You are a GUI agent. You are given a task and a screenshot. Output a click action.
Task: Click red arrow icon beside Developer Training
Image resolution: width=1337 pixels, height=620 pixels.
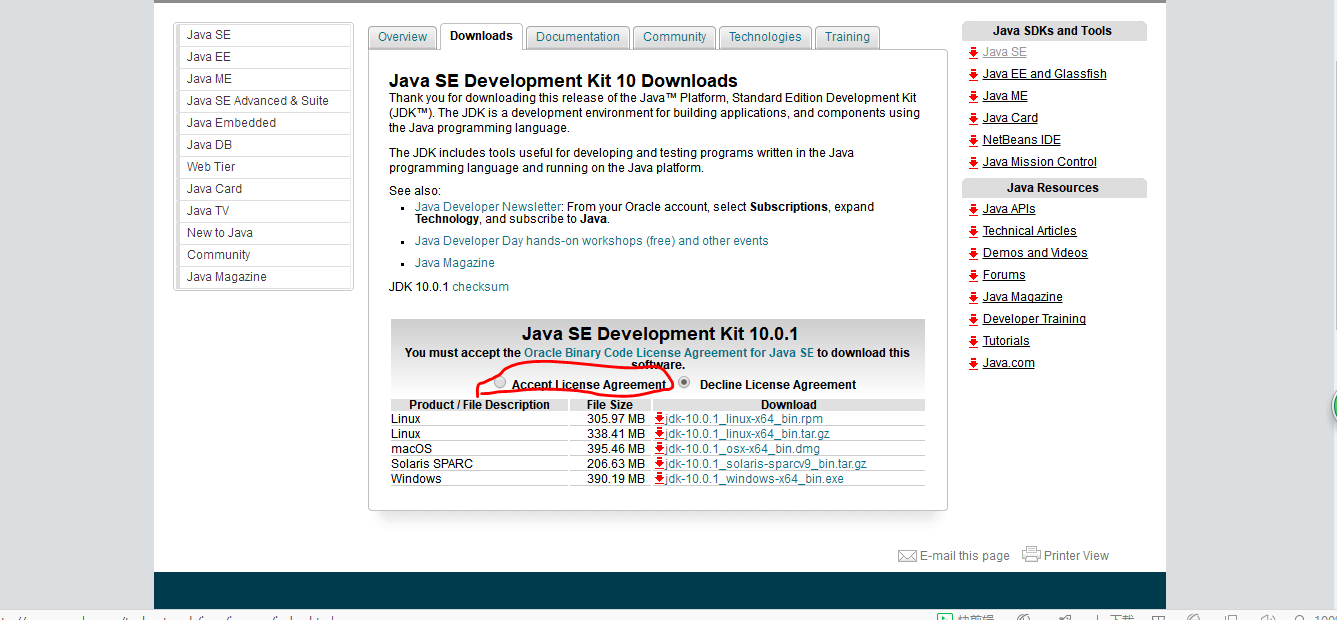click(x=974, y=319)
